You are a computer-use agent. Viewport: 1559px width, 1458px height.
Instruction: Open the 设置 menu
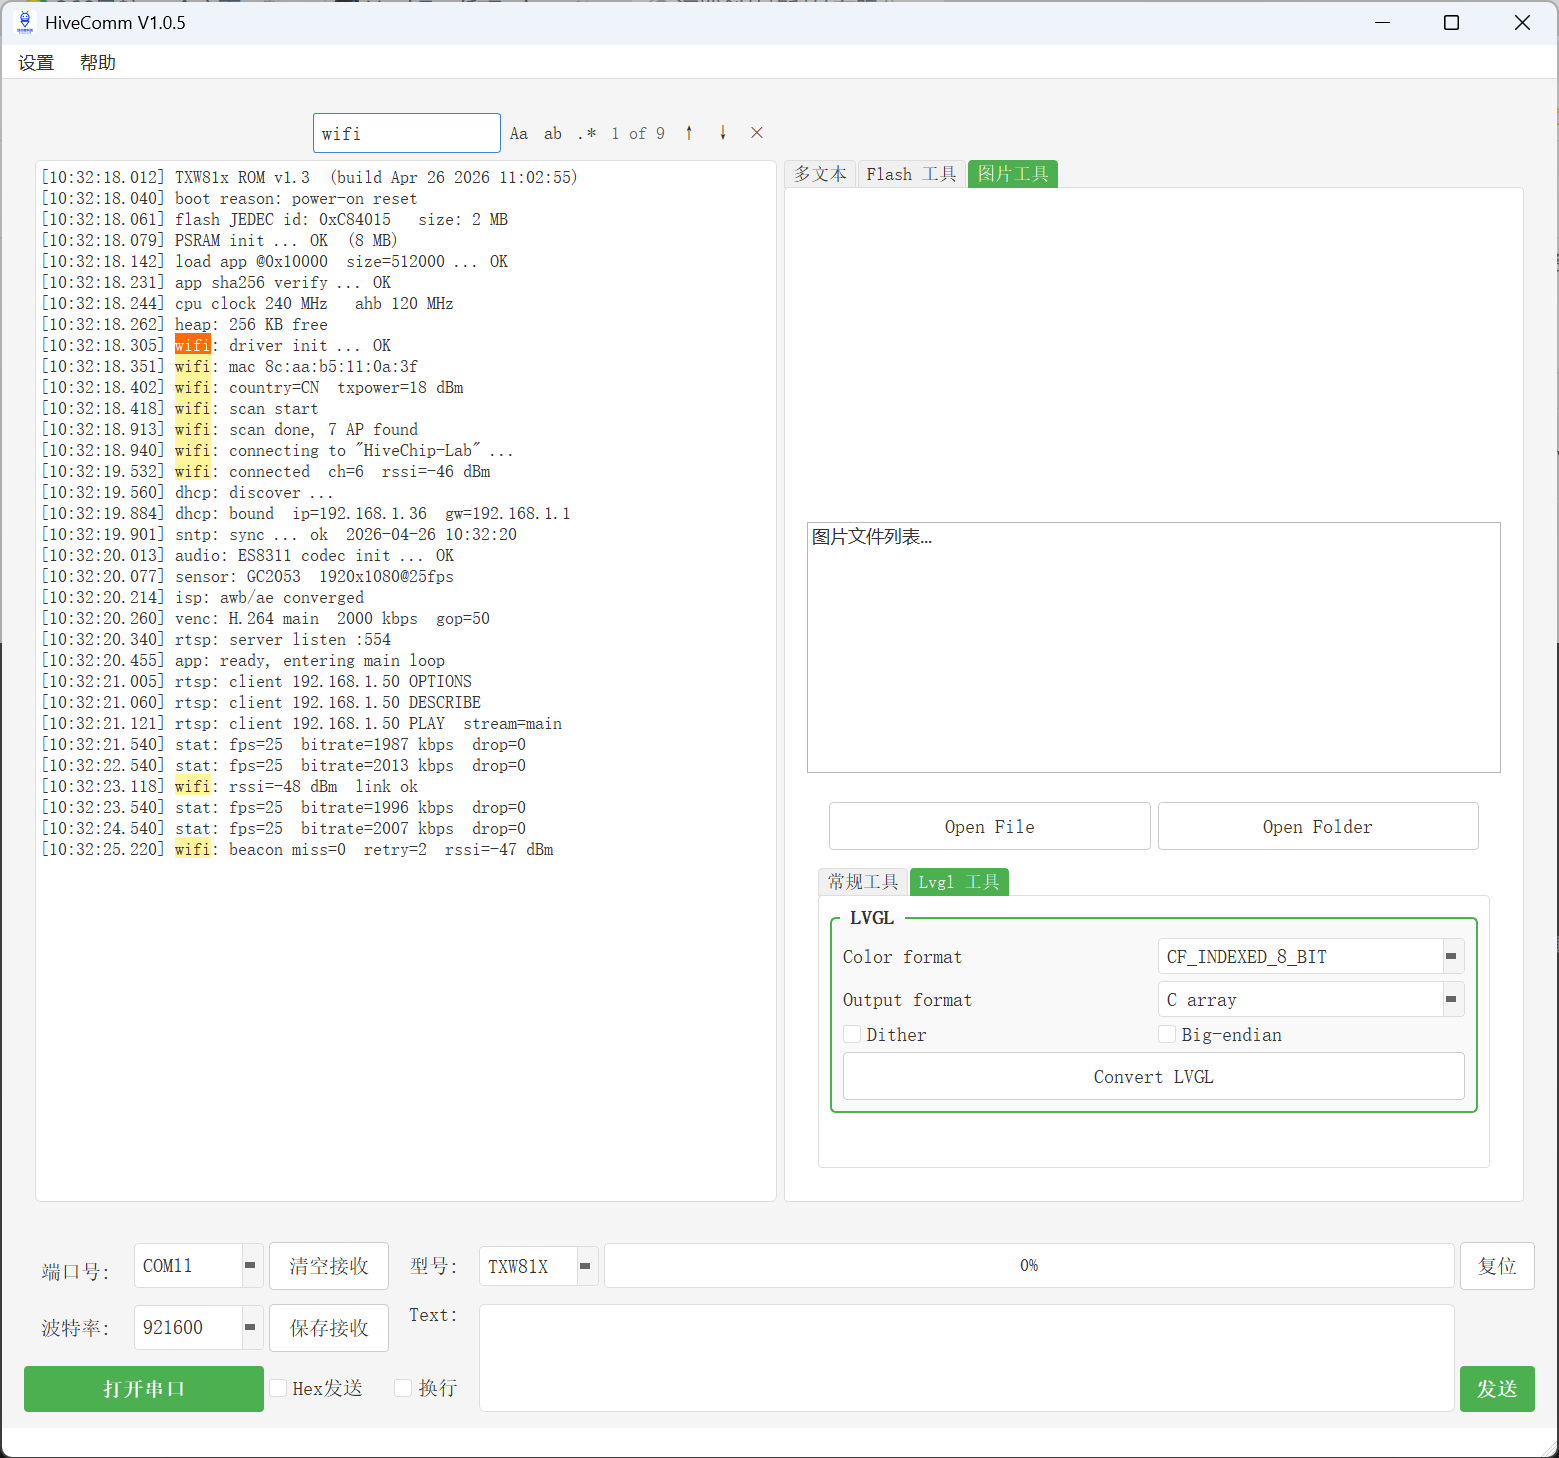click(x=36, y=63)
